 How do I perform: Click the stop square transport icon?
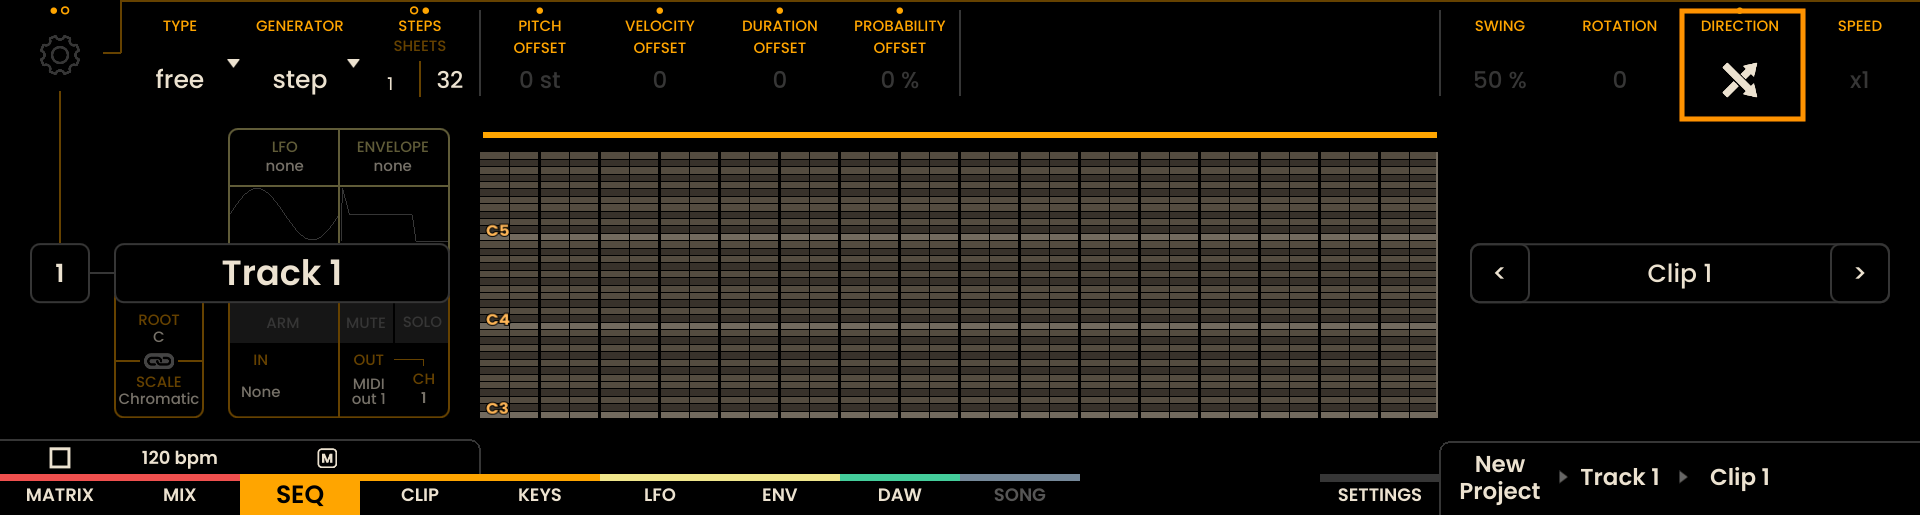tap(60, 458)
